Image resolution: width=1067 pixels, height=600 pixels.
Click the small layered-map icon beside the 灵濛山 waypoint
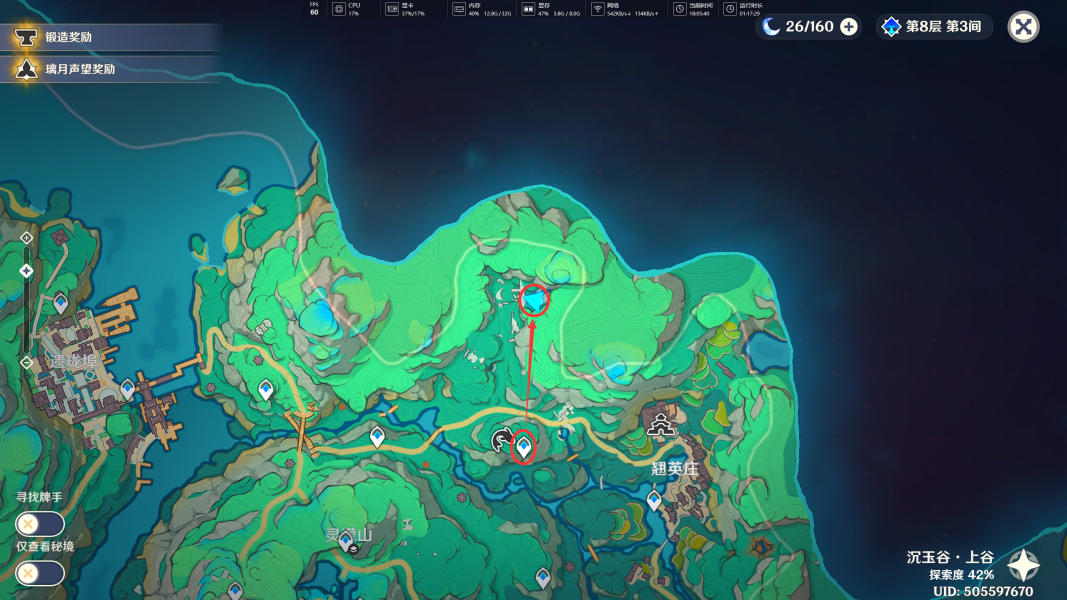pyautogui.click(x=354, y=549)
